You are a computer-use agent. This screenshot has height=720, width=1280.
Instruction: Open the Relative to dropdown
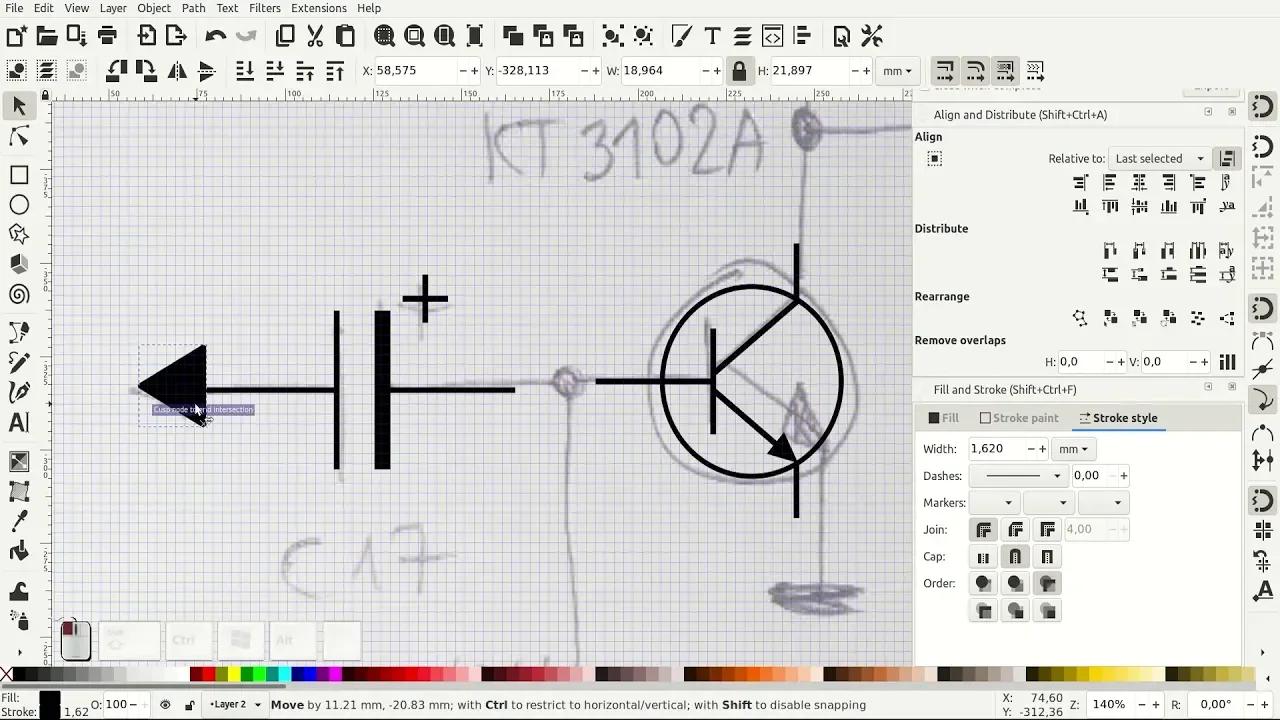click(1158, 158)
